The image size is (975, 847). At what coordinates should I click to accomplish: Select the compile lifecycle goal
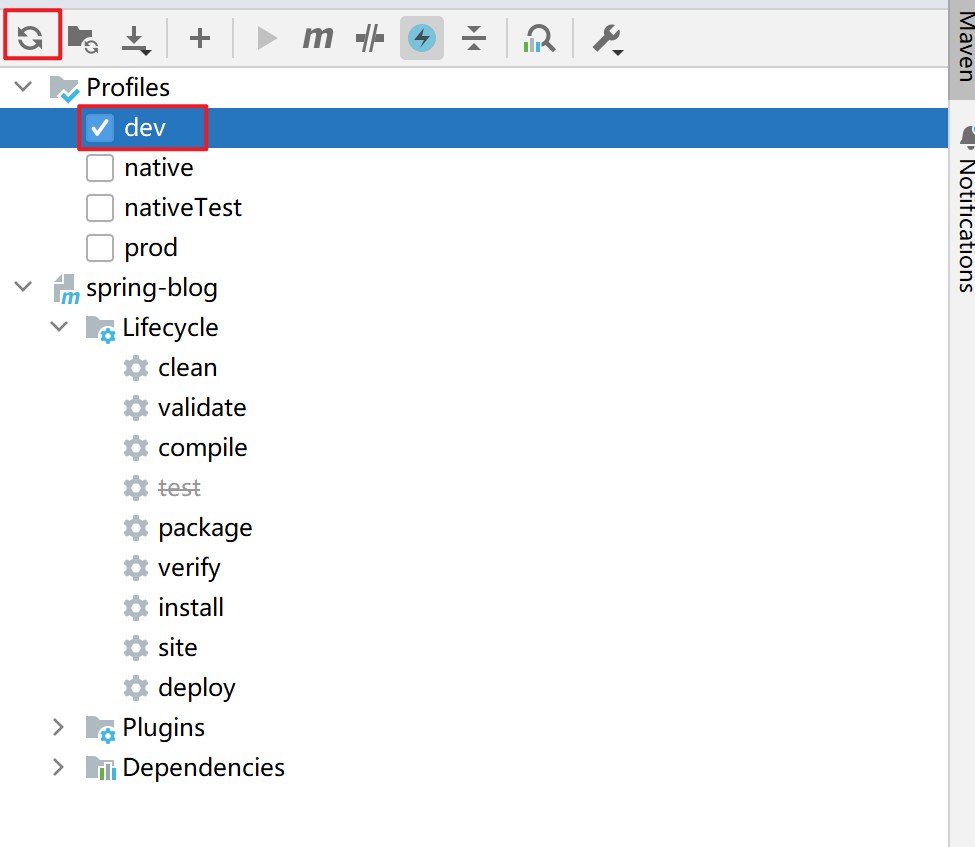click(203, 448)
